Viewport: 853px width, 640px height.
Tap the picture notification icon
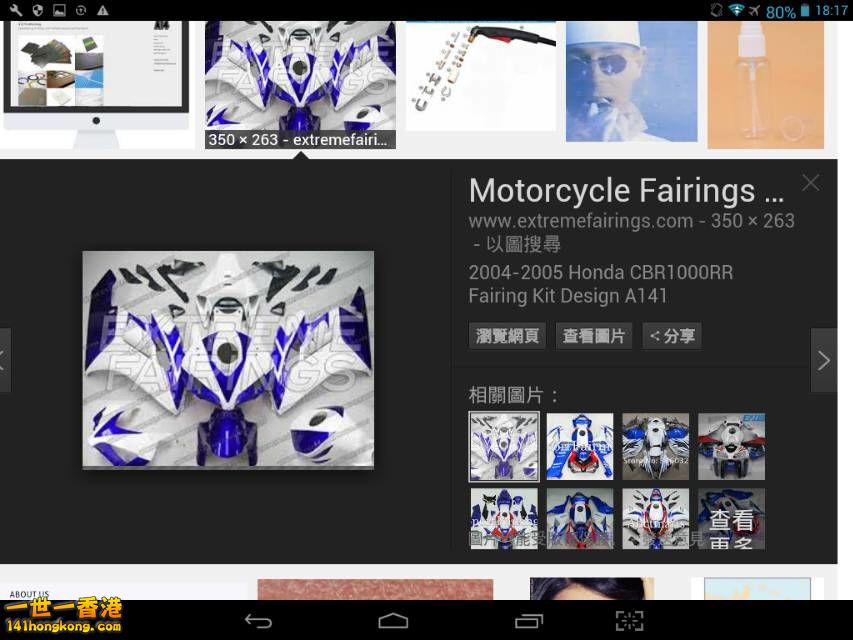[x=59, y=10]
